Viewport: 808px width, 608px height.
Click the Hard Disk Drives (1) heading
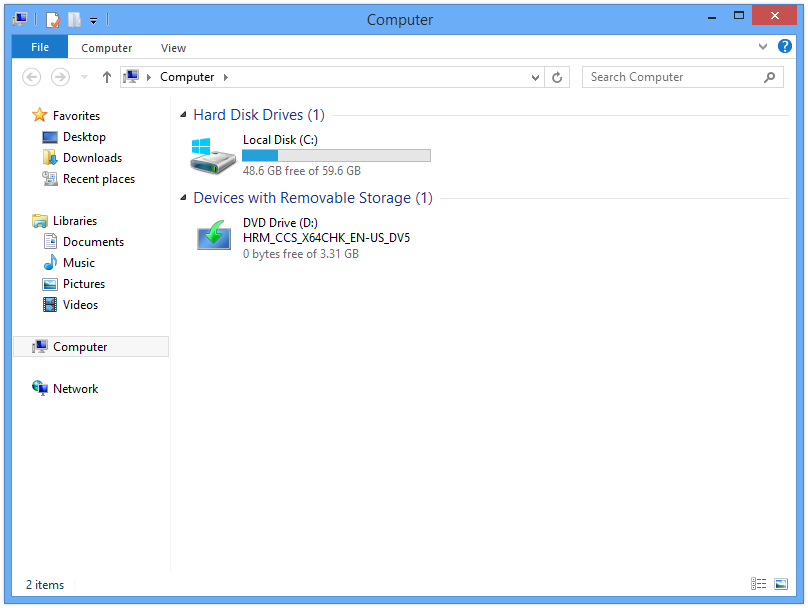click(x=259, y=115)
